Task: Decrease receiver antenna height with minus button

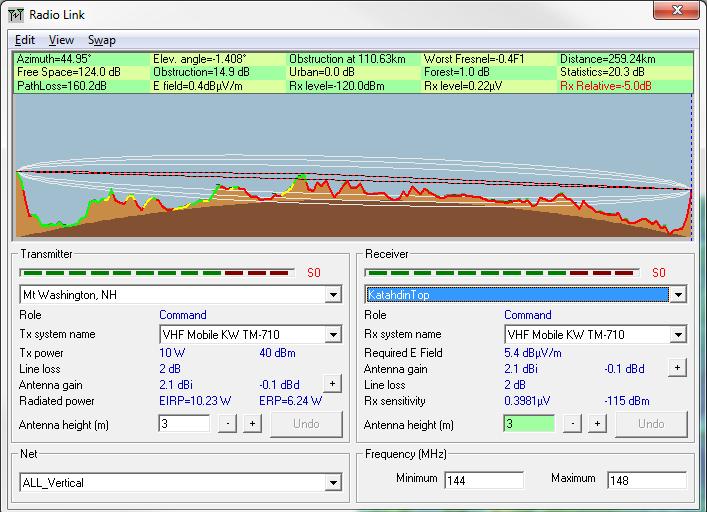Action: pyautogui.click(x=573, y=424)
